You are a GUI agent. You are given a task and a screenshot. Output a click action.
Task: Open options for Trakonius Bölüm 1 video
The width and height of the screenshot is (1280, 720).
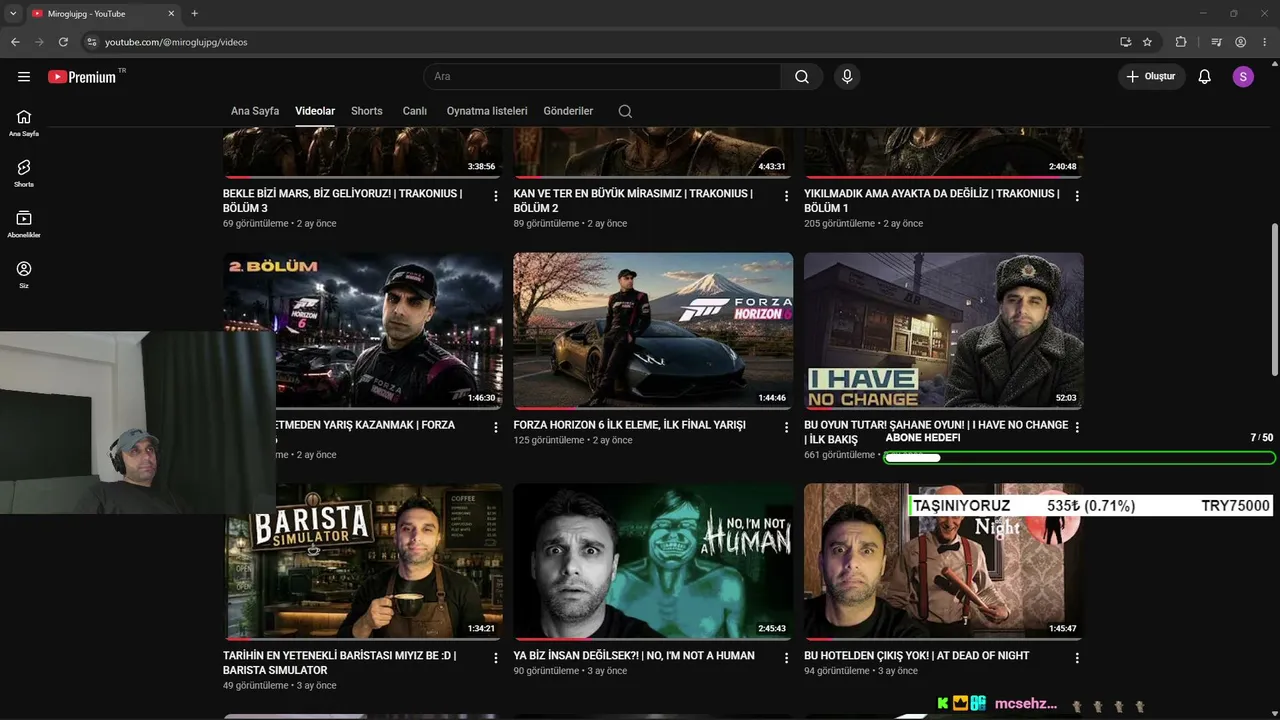tap(1077, 197)
